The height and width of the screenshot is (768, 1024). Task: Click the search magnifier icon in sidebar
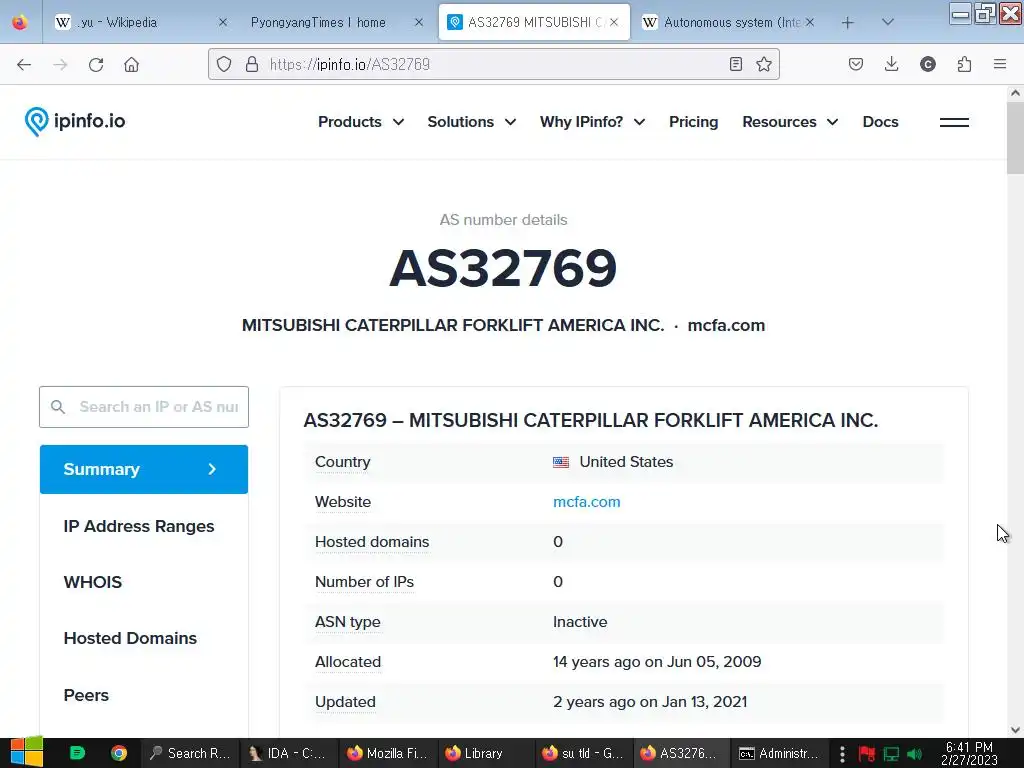click(58, 407)
